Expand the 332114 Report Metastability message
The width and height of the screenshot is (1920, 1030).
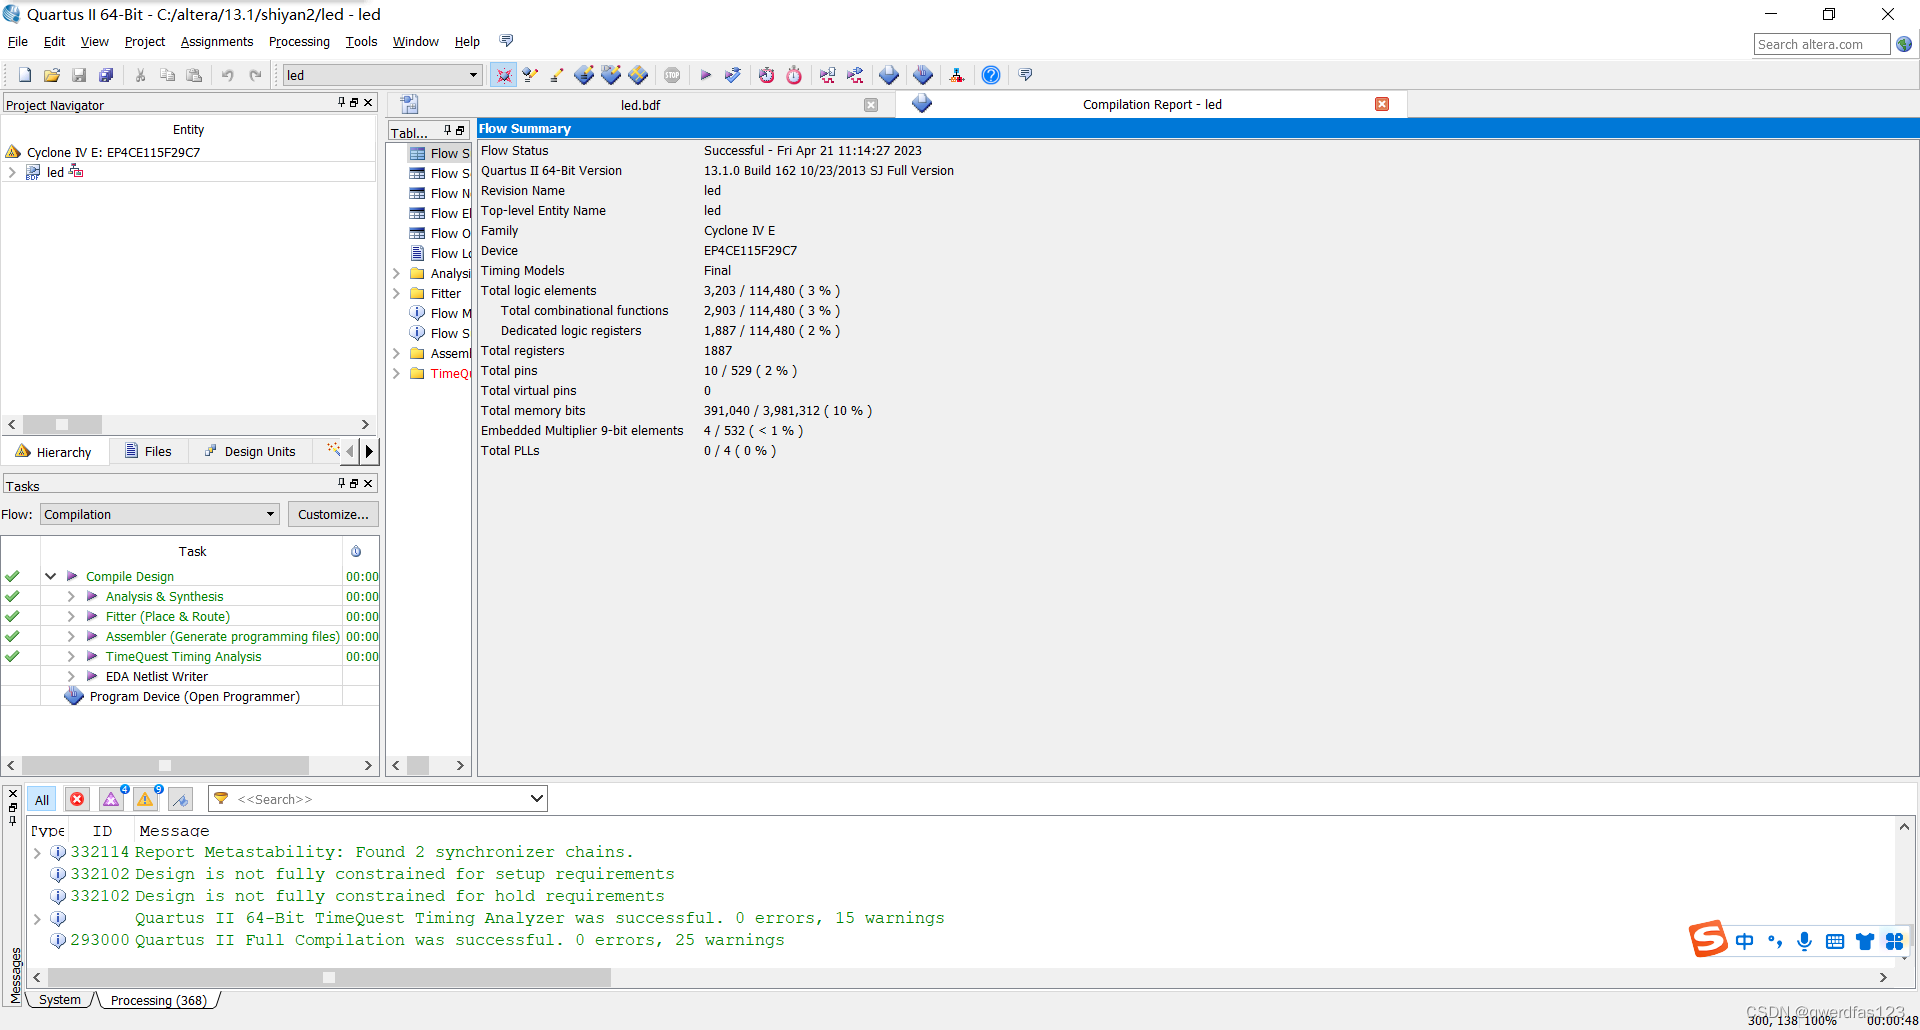(x=37, y=853)
